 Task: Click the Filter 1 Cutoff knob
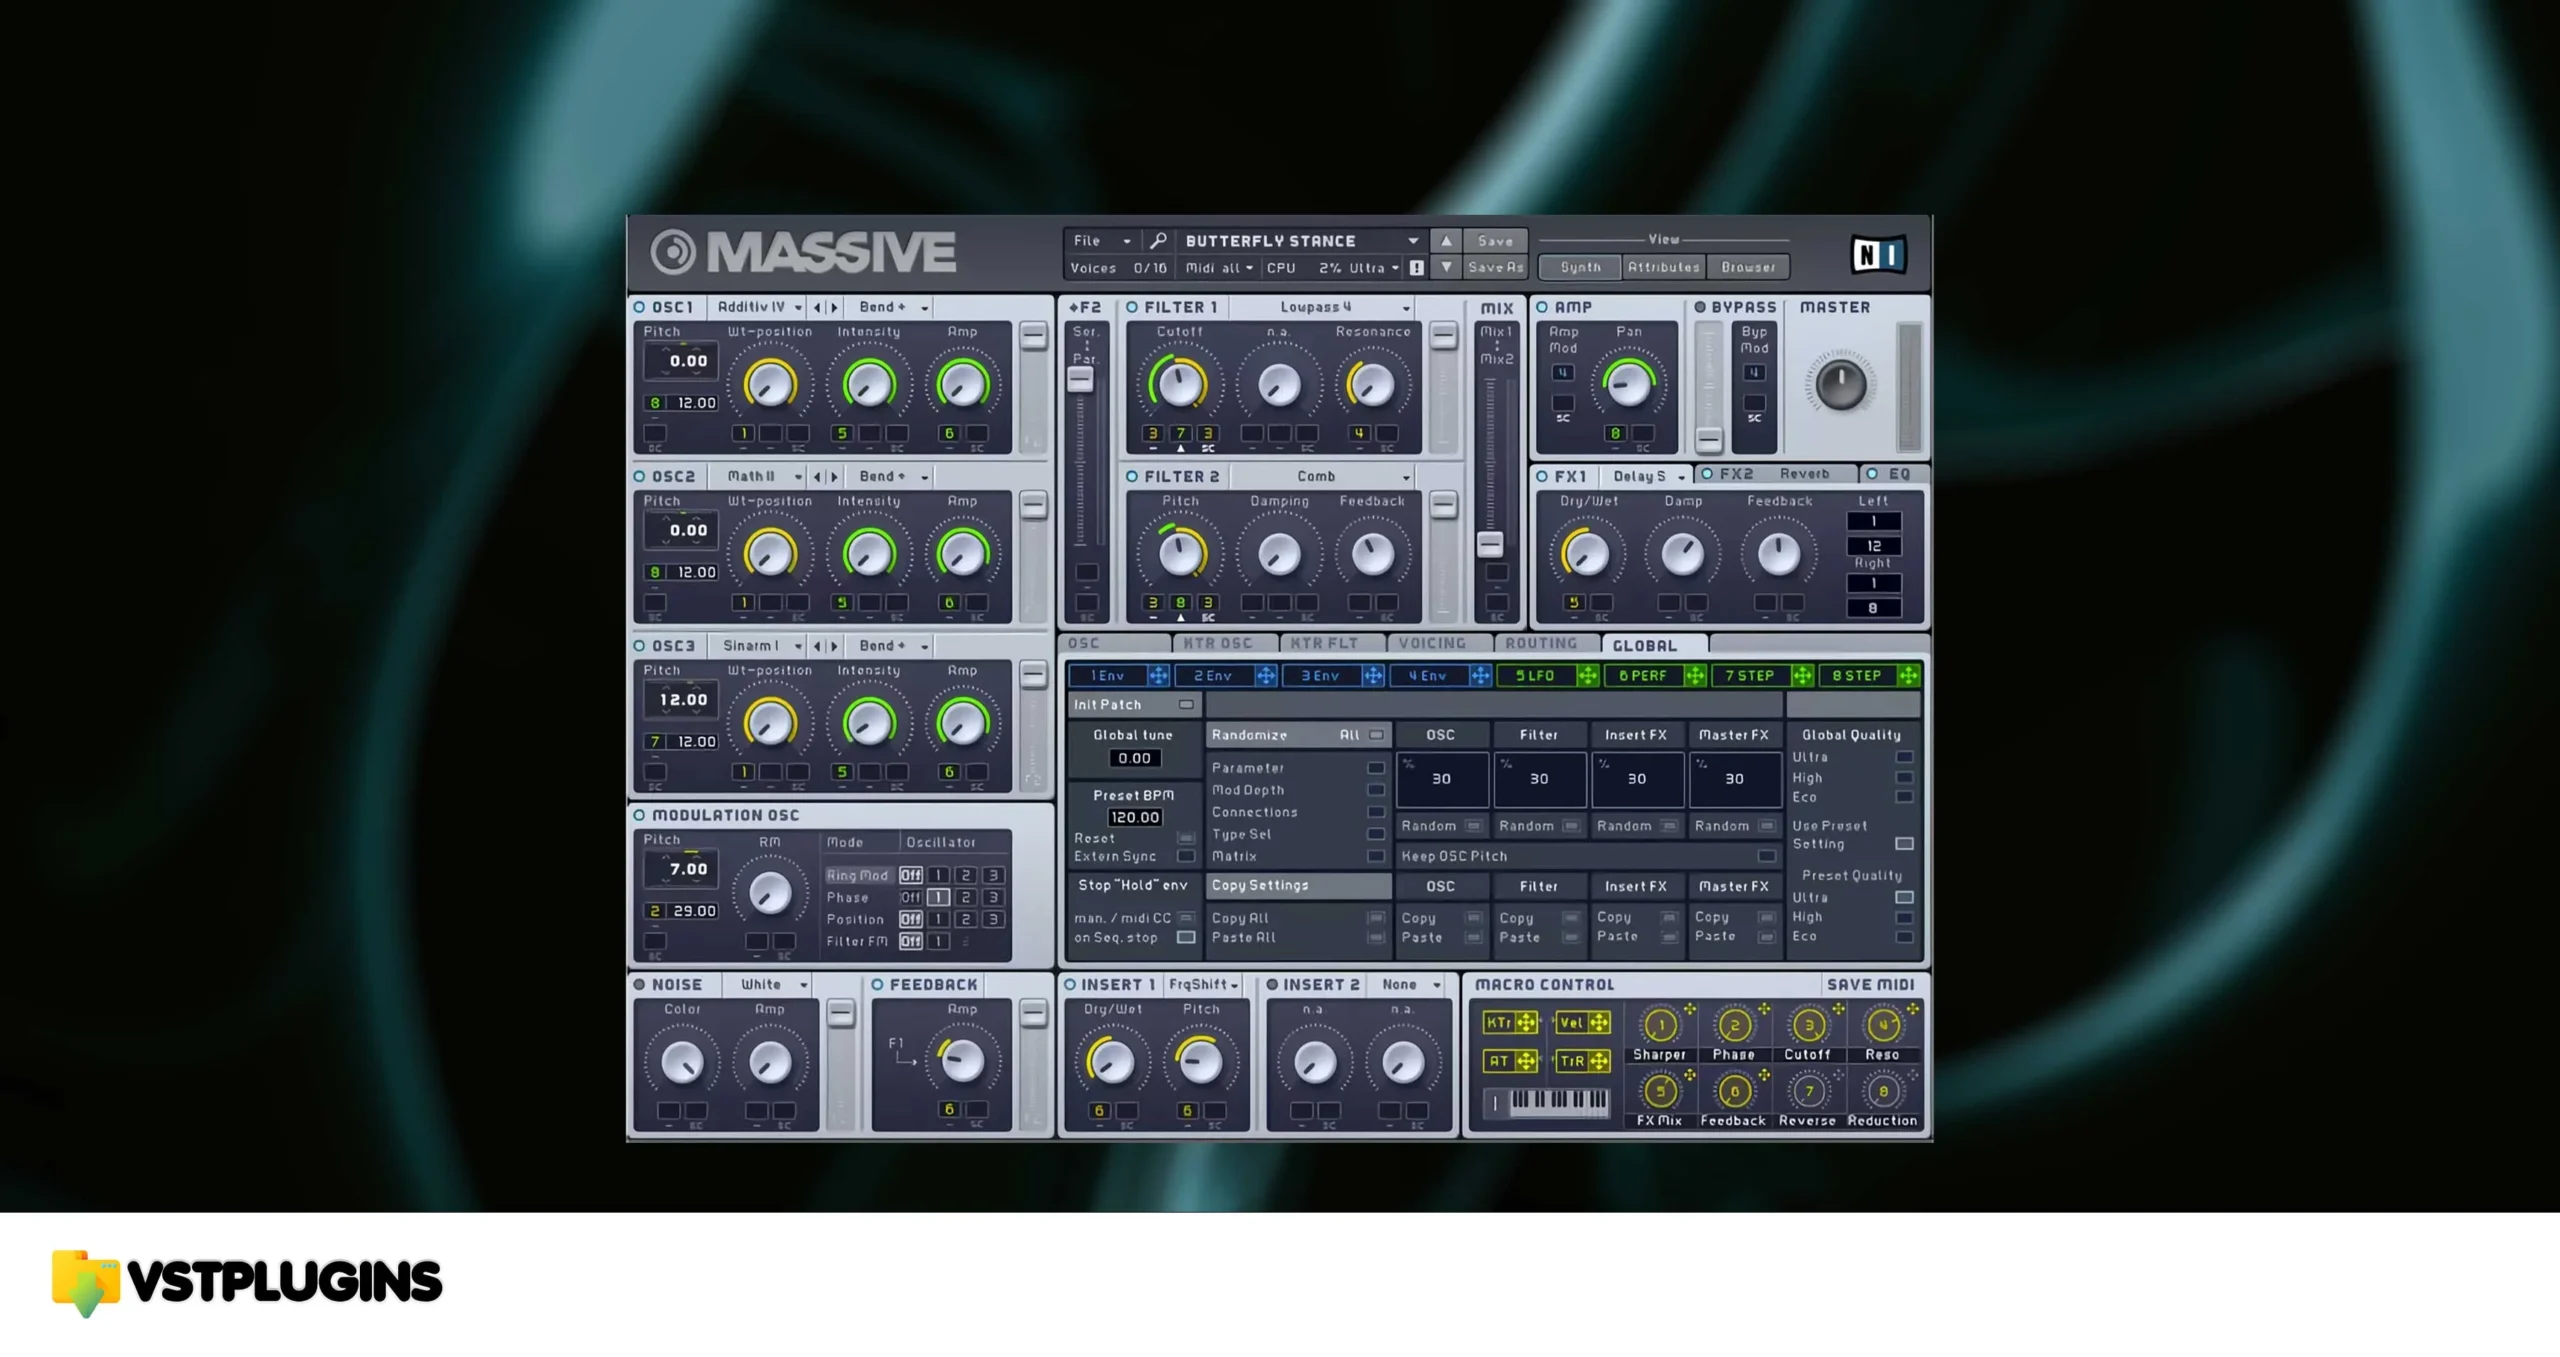tap(1179, 384)
